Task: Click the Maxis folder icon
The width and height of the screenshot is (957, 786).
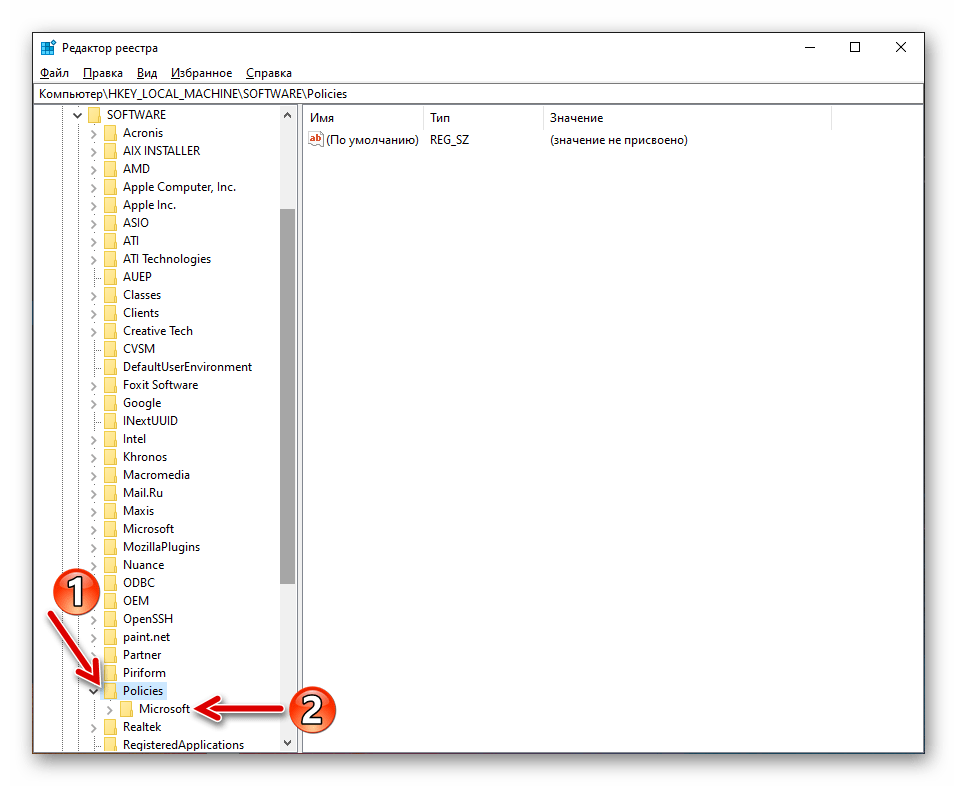Action: (110, 511)
